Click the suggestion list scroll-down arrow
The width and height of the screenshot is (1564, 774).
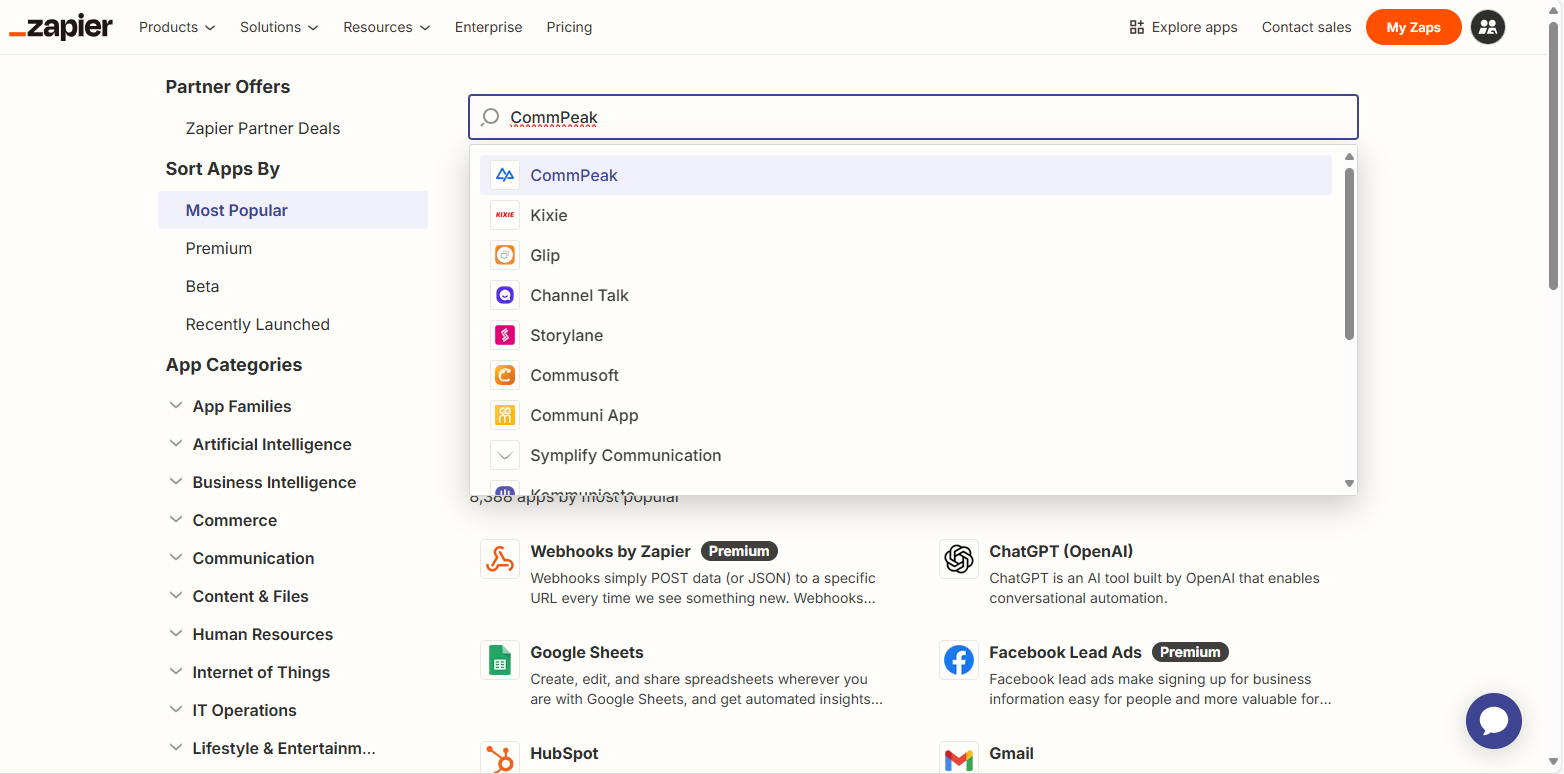tap(1349, 483)
